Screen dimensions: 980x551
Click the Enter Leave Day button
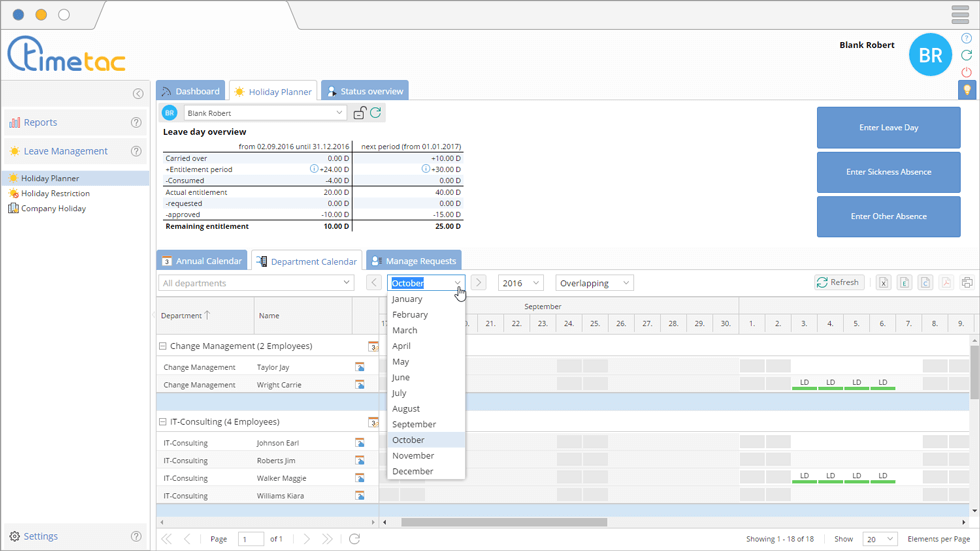[x=888, y=128]
